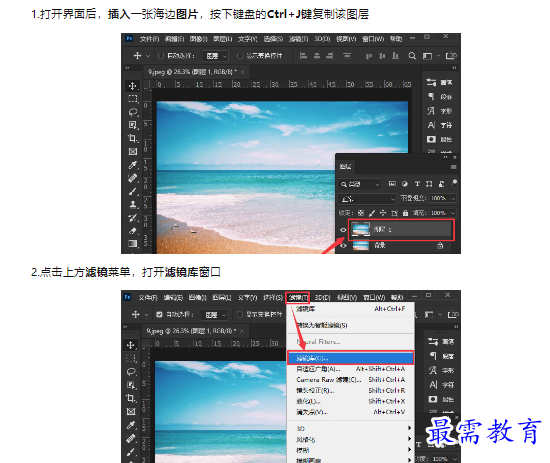Click the search magnifier in step 1 options bar

tap(412, 56)
